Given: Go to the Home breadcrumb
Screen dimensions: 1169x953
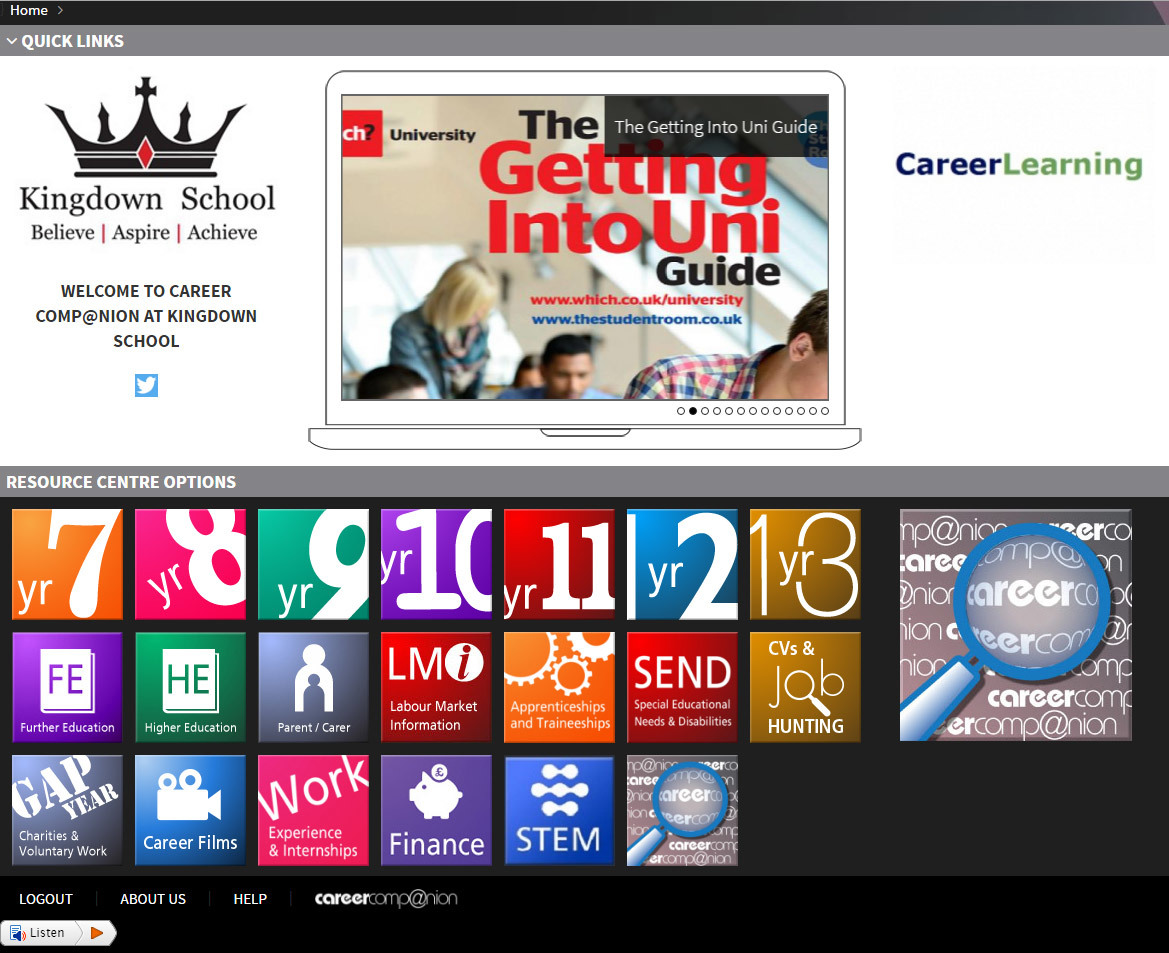Looking at the screenshot, I should click(28, 10).
